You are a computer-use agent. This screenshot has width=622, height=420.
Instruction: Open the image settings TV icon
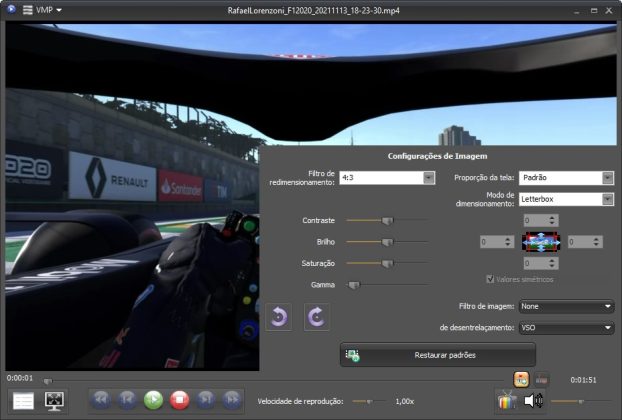pos(508,401)
